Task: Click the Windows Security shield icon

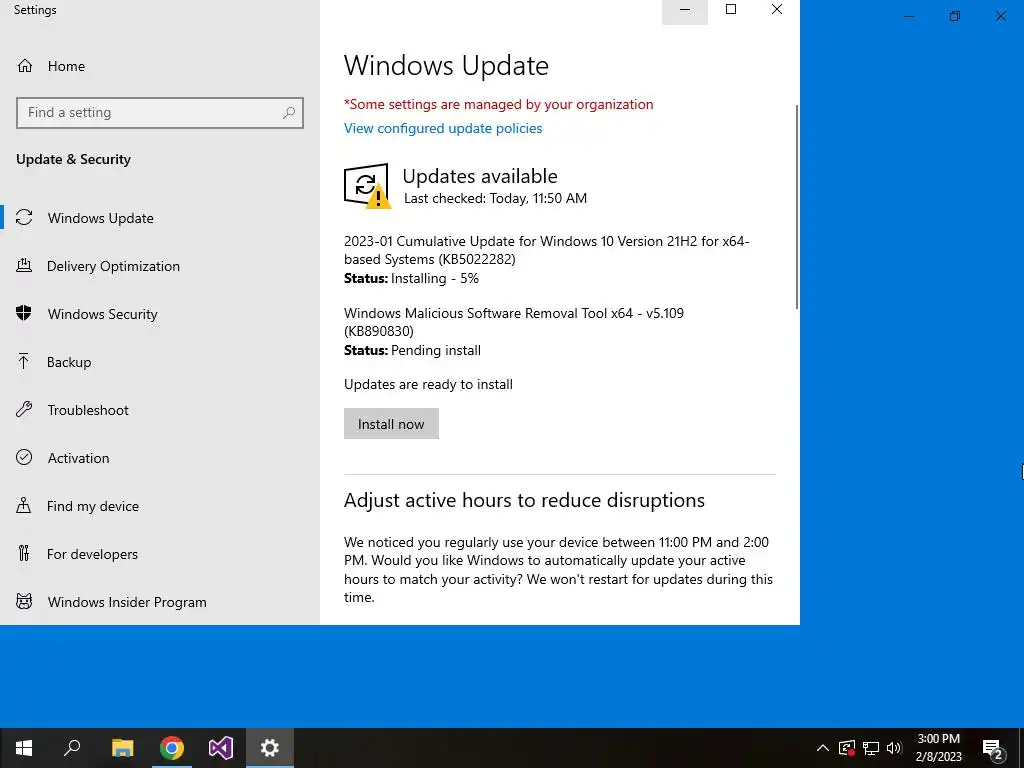Action: click(x=24, y=313)
